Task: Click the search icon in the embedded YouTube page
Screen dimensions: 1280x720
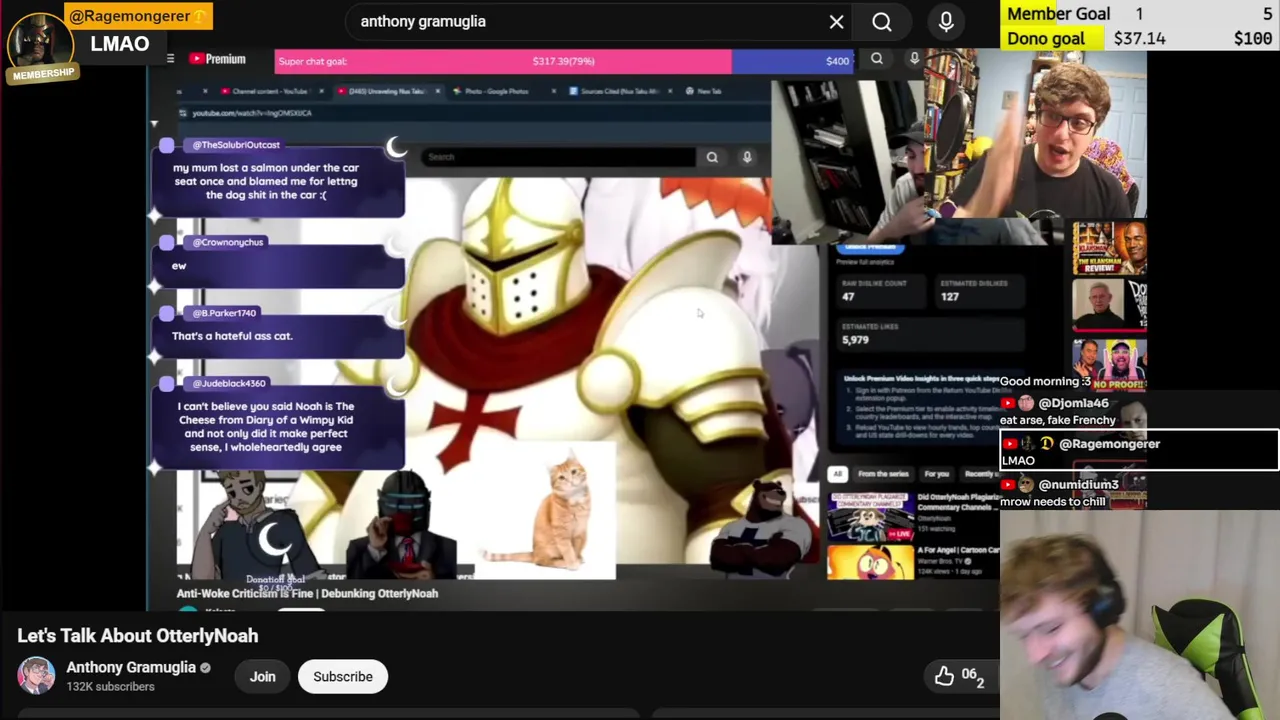Action: pos(712,157)
